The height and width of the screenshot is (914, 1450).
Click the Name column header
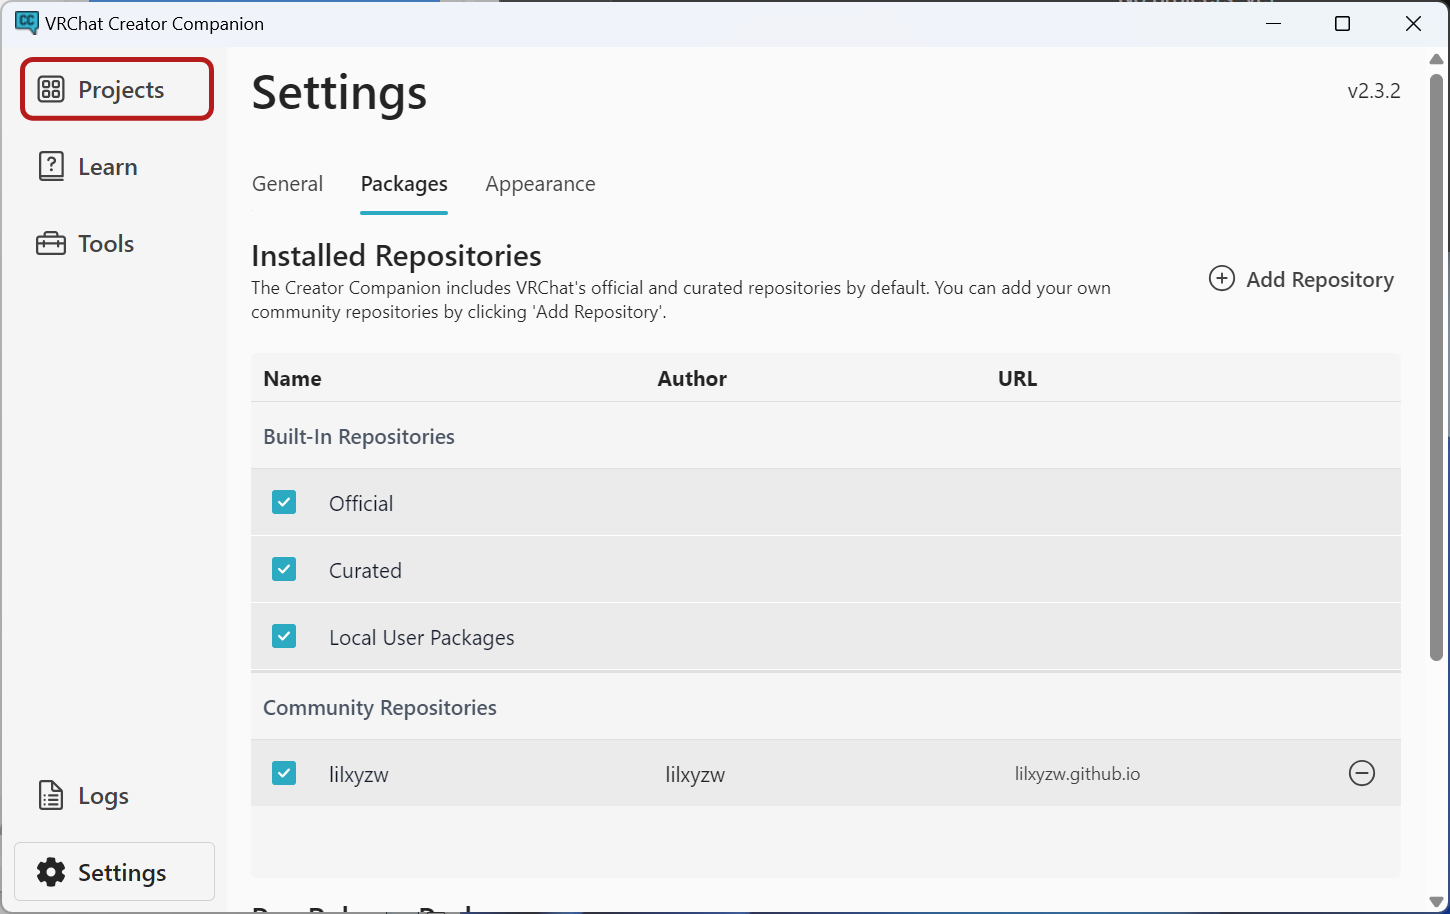coord(292,378)
